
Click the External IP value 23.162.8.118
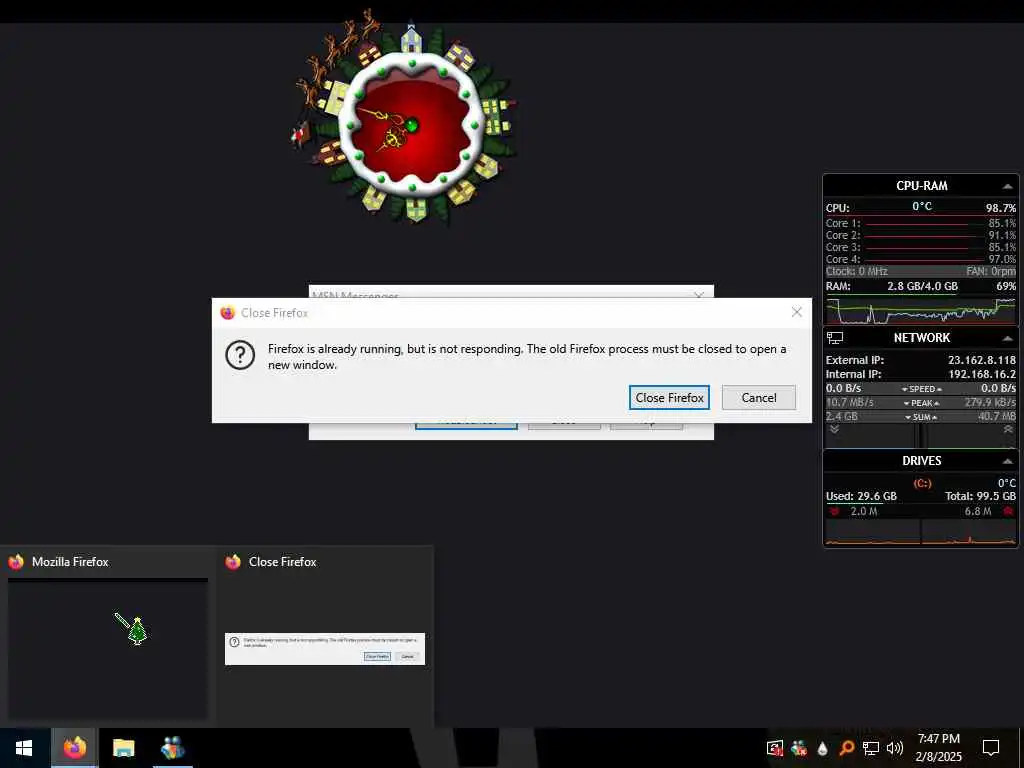pos(982,360)
